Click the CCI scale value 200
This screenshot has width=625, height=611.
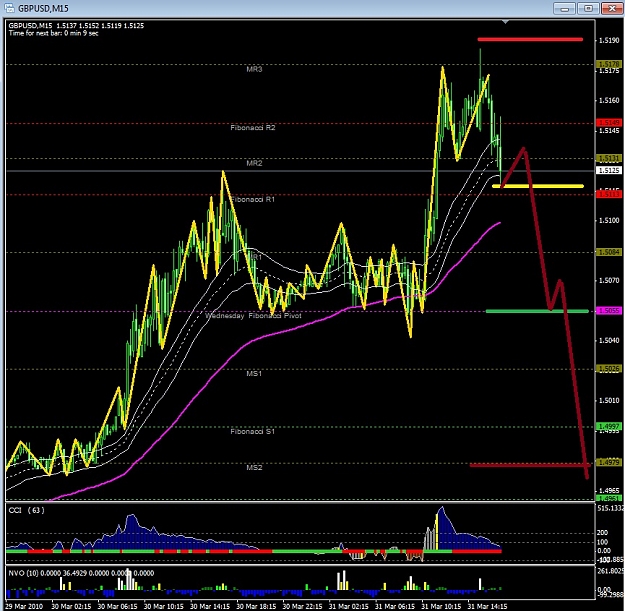602,532
